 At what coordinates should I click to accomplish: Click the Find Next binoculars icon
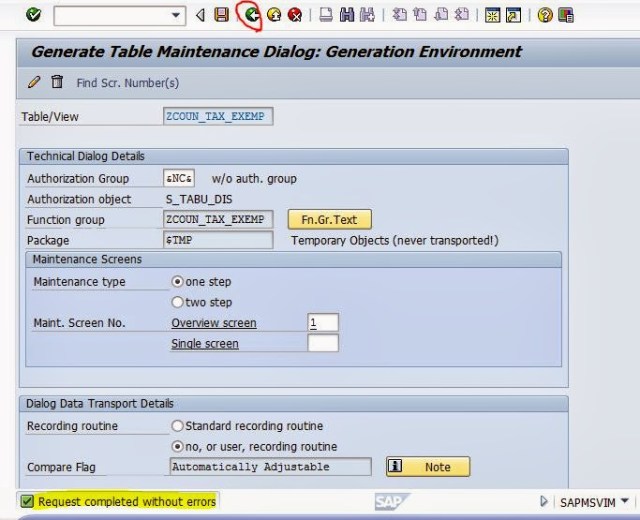click(x=367, y=15)
